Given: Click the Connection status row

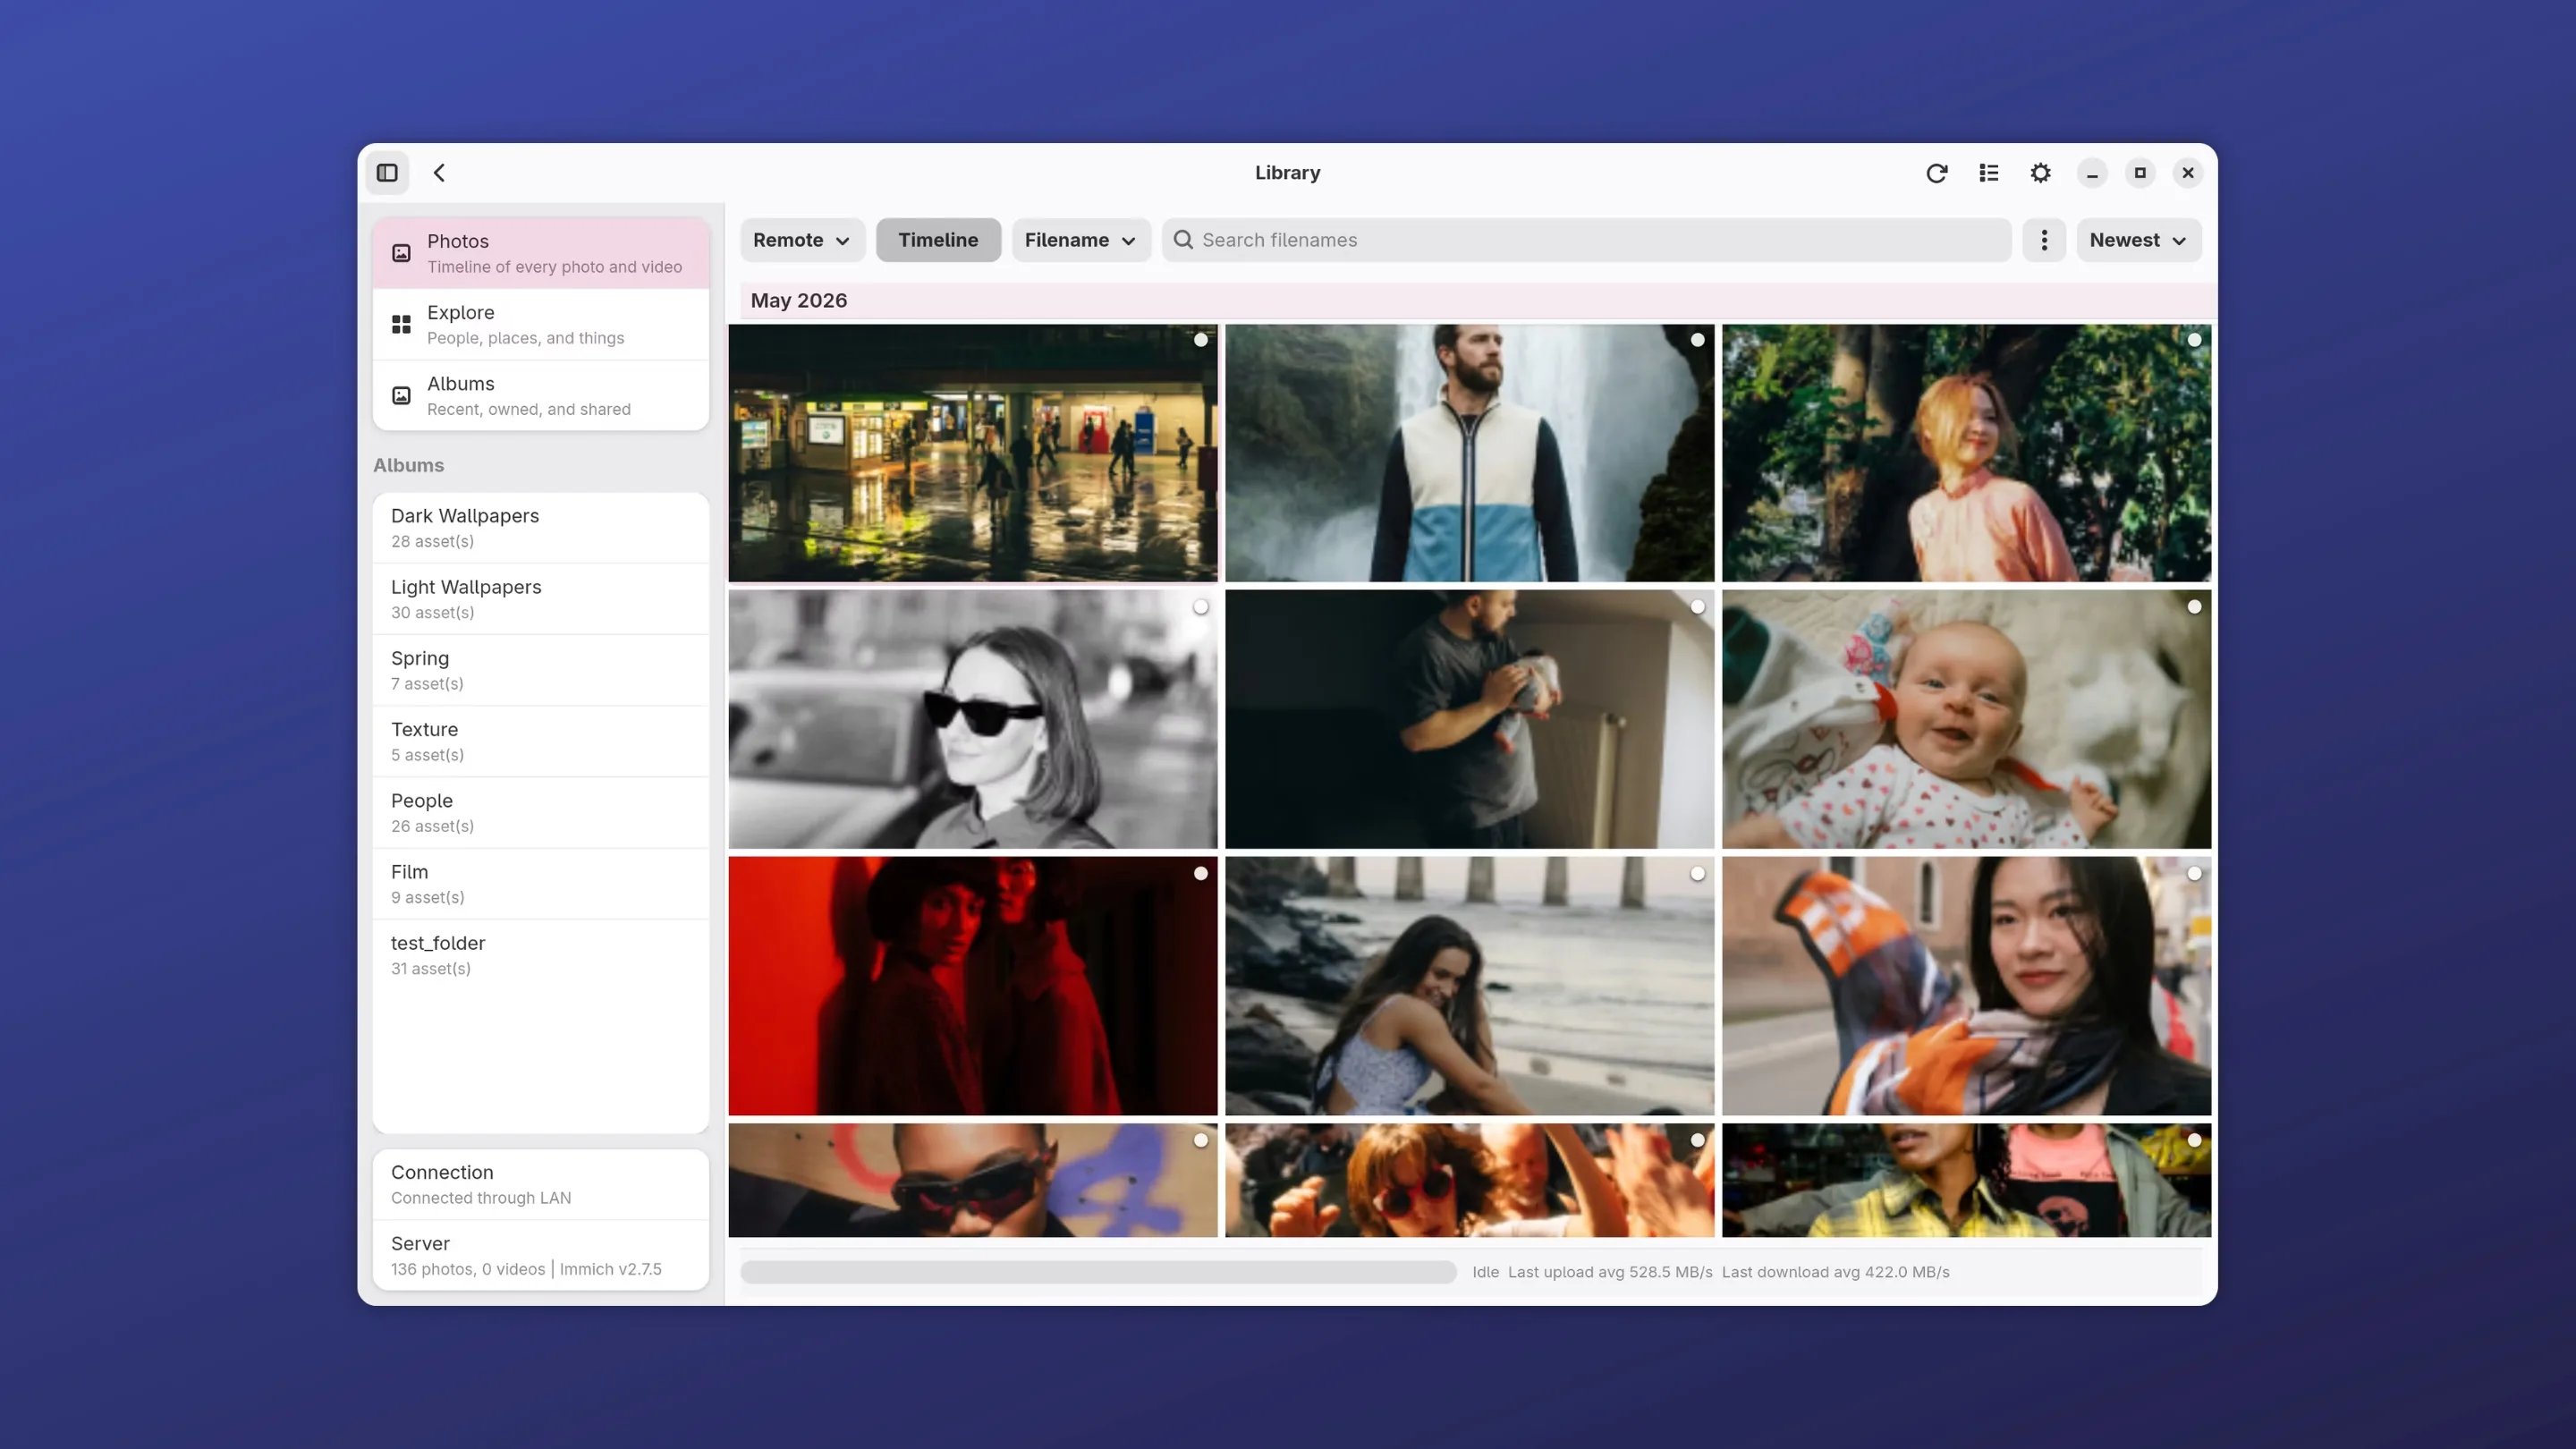Looking at the screenshot, I should [541, 1184].
